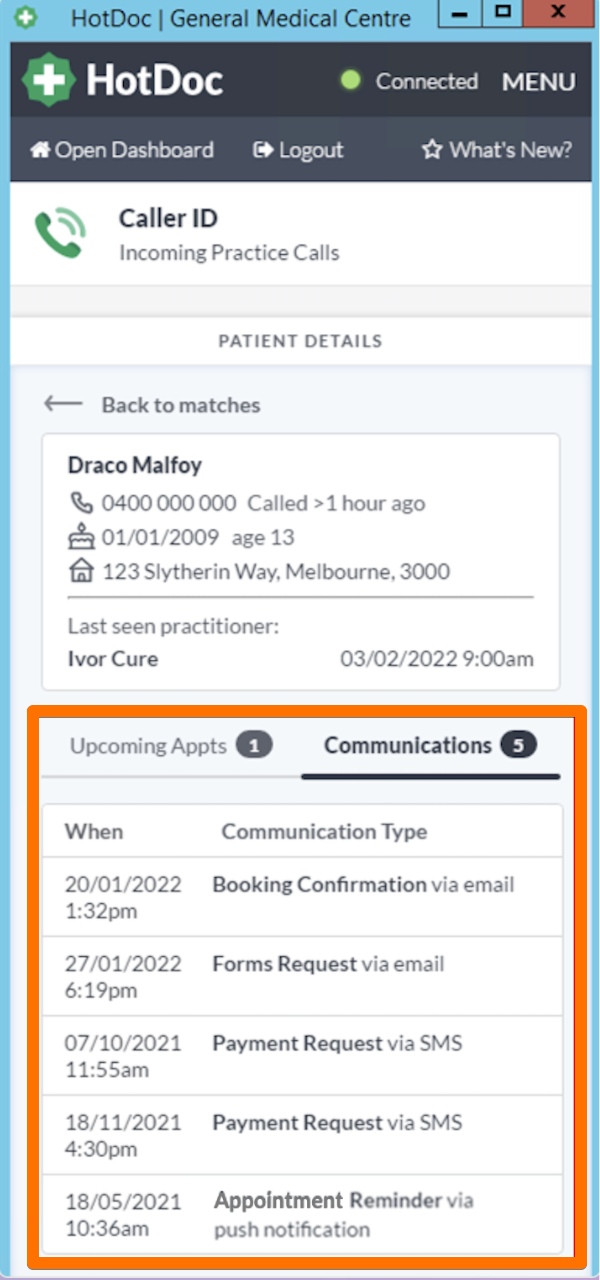
Task: Click date 20/01/2022 1:32pm
Action: click(123, 897)
